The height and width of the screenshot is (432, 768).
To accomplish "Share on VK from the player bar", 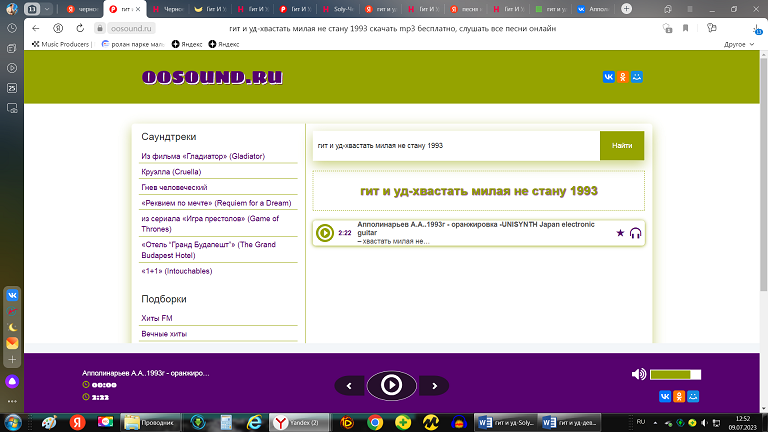I will [x=665, y=396].
